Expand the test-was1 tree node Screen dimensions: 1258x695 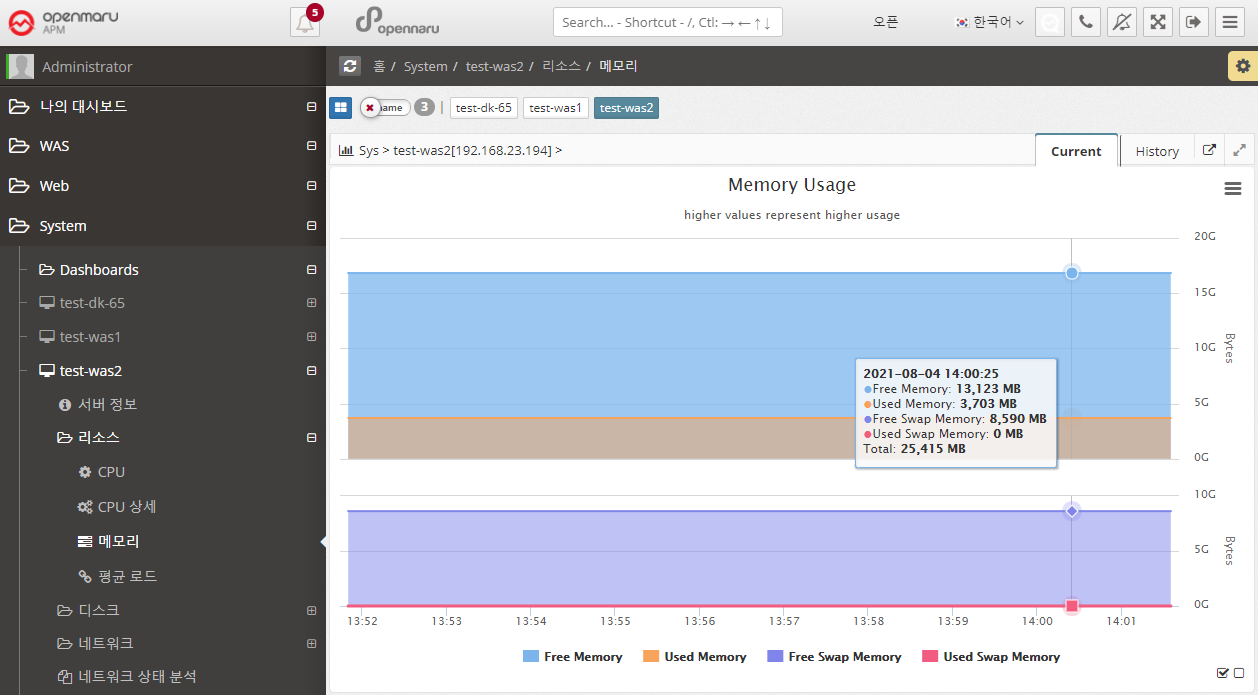[x=311, y=337]
